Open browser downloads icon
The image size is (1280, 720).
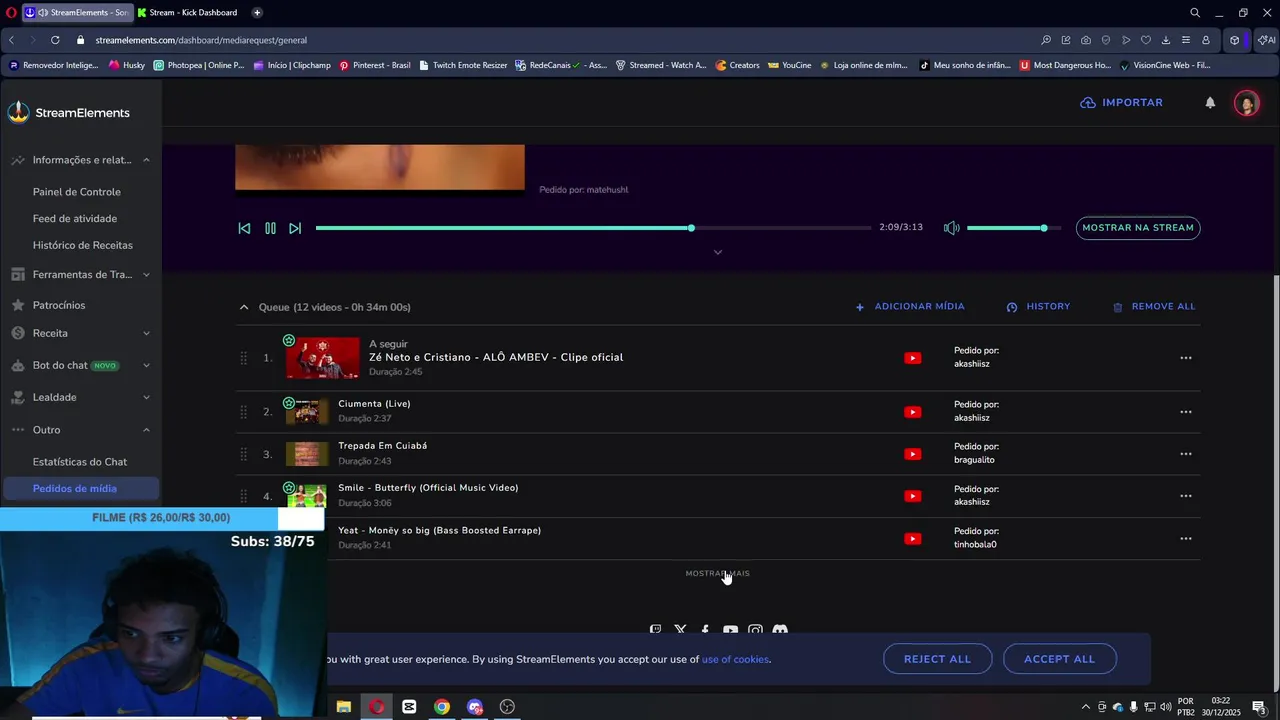1166,40
